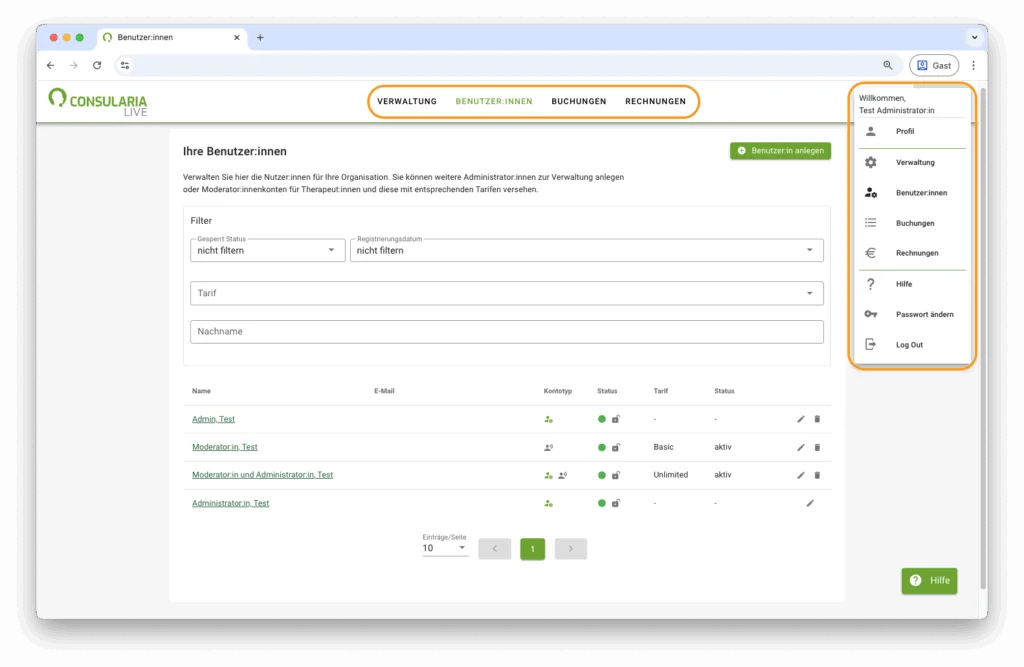Image resolution: width=1024 pixels, height=667 pixels.
Task: Expand the Registrierungsdatum filter dropdown
Action: [586, 250]
